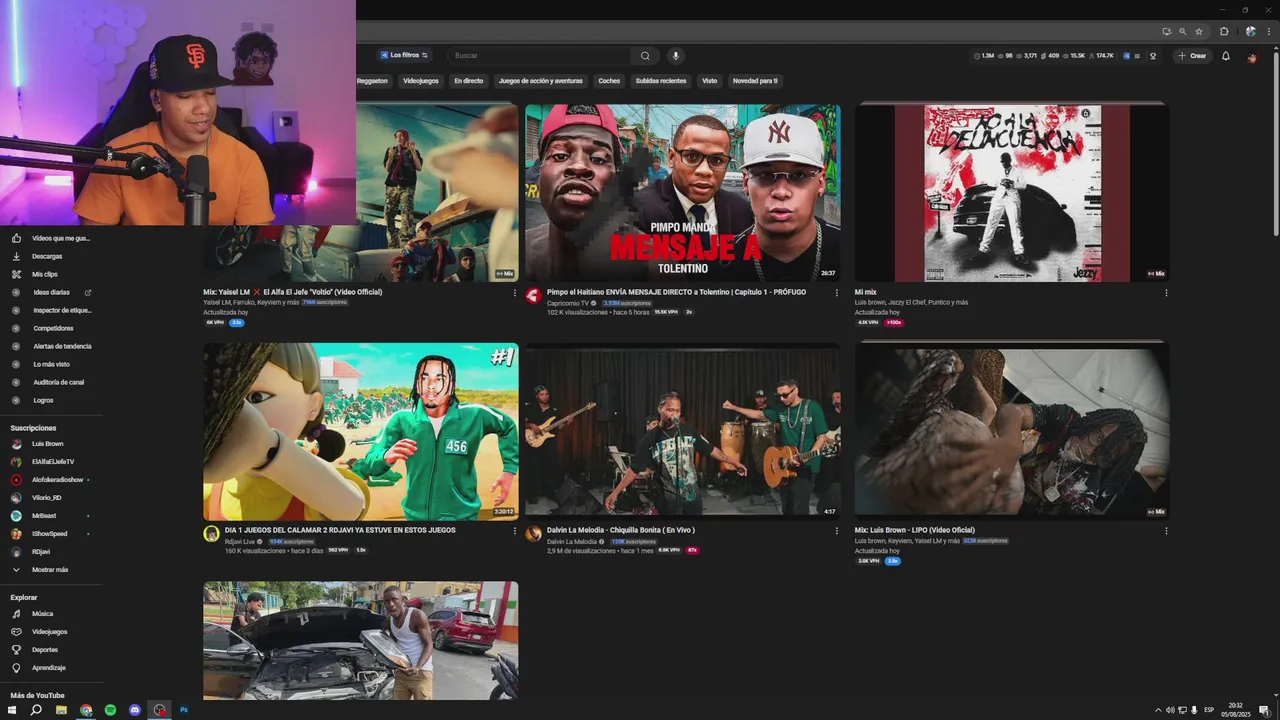This screenshot has width=1280, height=720.
Task: Select the Videojuegos filter chip
Action: tap(421, 81)
